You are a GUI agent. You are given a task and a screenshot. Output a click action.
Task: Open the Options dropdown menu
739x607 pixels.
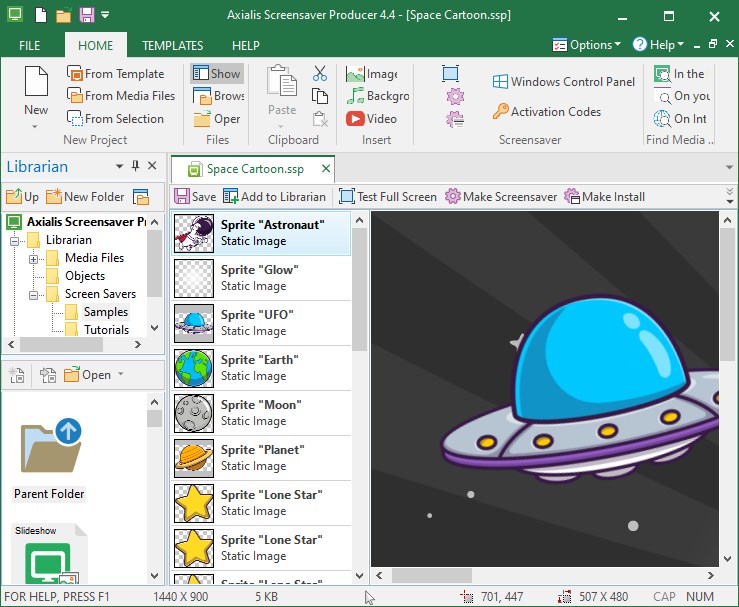click(x=586, y=45)
